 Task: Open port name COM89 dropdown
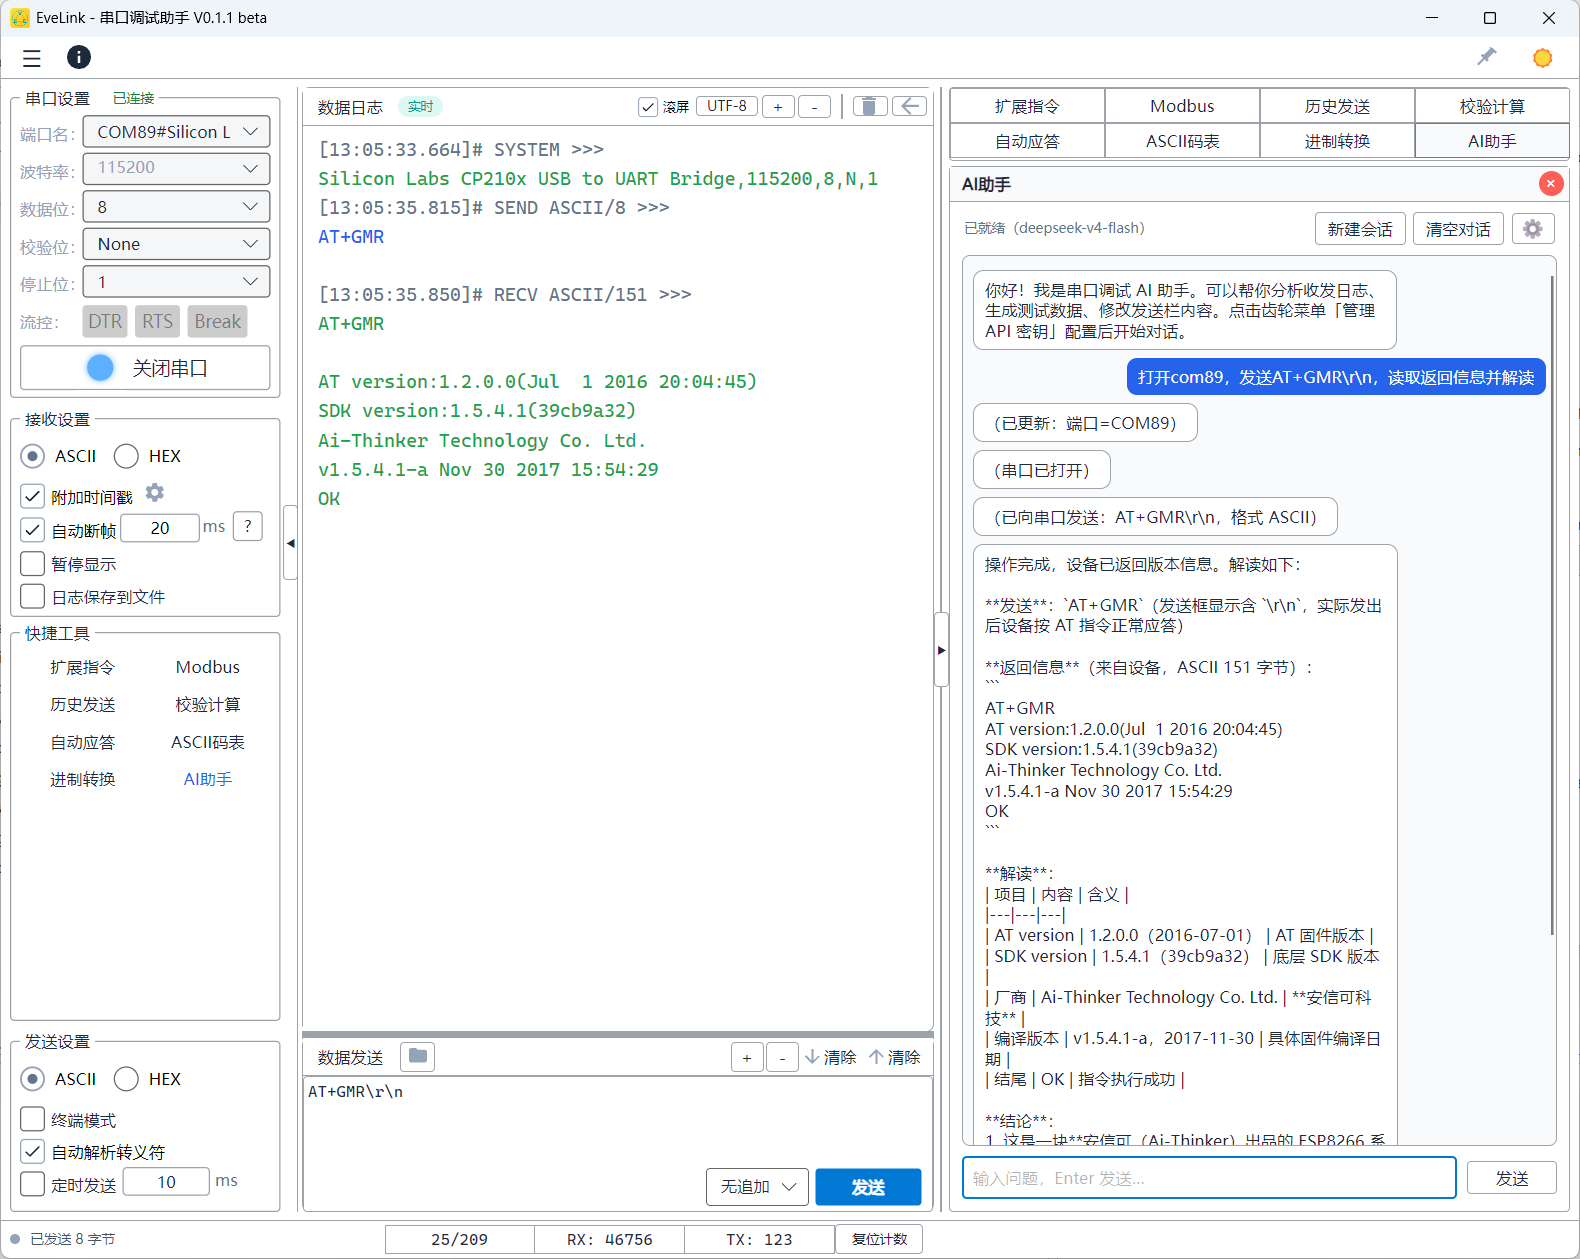[x=176, y=132]
